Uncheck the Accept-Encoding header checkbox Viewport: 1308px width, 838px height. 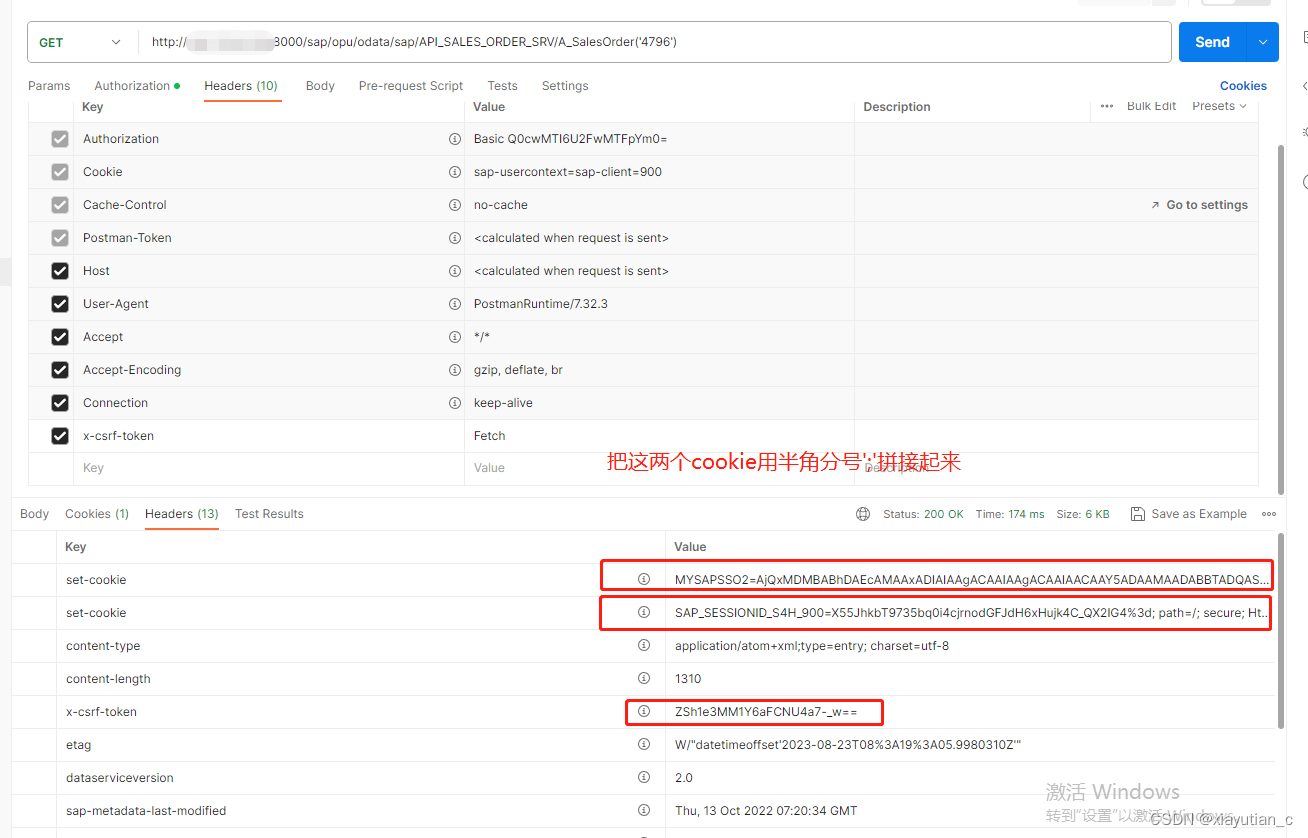pyautogui.click(x=60, y=370)
